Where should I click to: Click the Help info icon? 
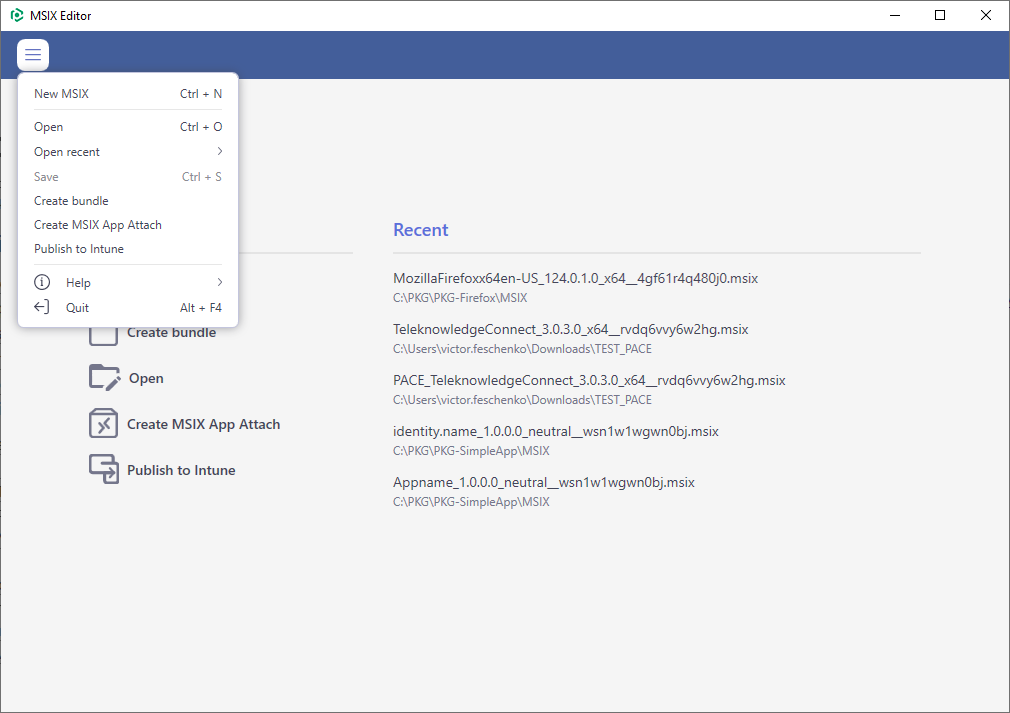[42, 282]
